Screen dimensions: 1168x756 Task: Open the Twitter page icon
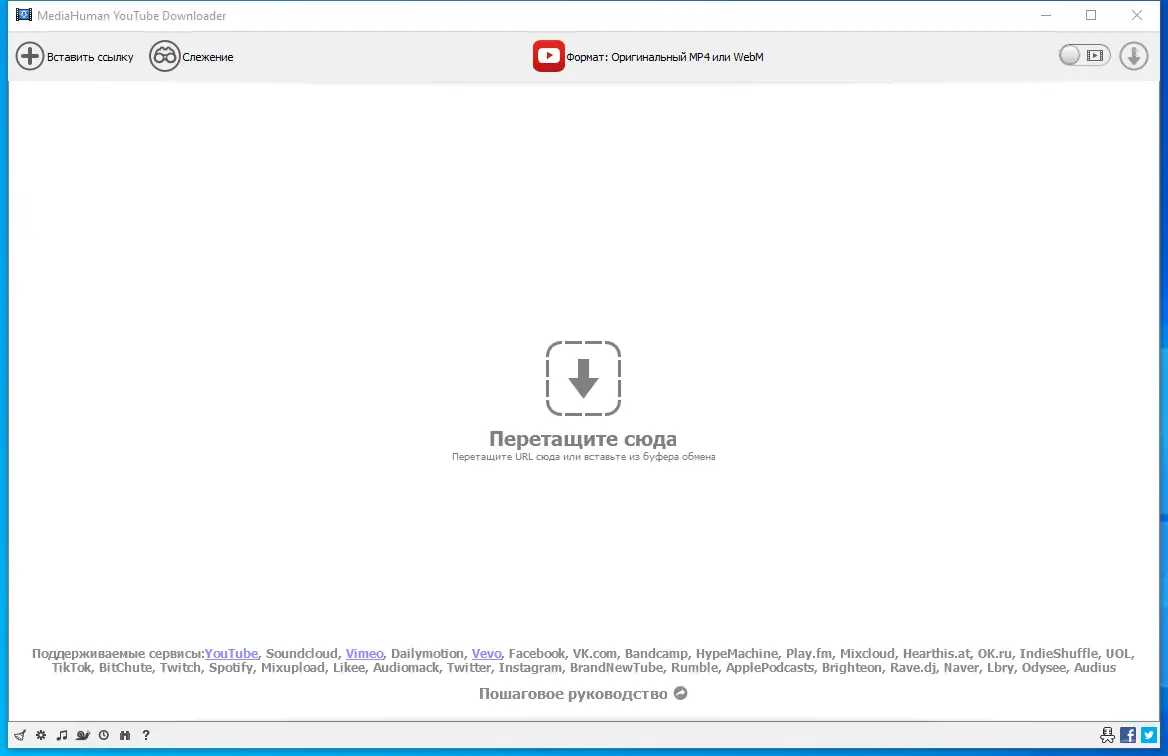(x=1150, y=735)
